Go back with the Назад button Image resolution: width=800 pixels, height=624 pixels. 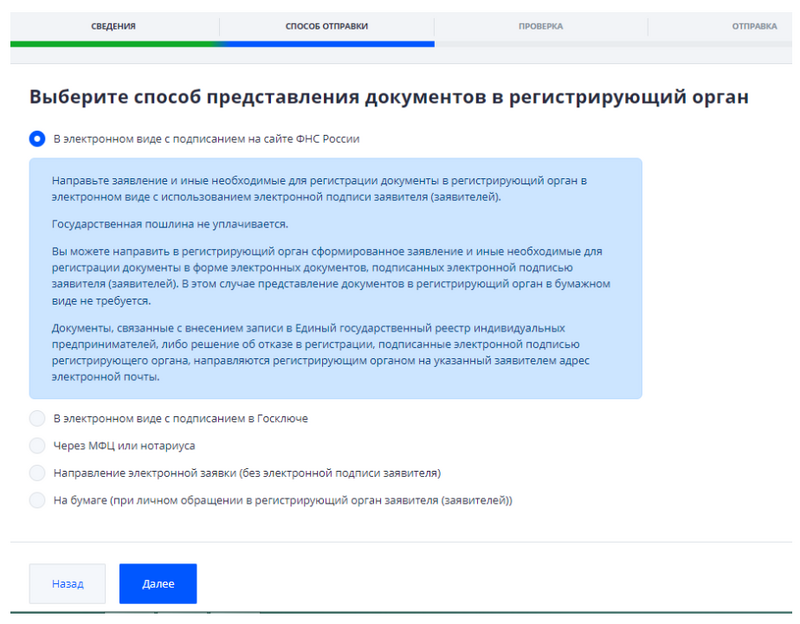(67, 584)
